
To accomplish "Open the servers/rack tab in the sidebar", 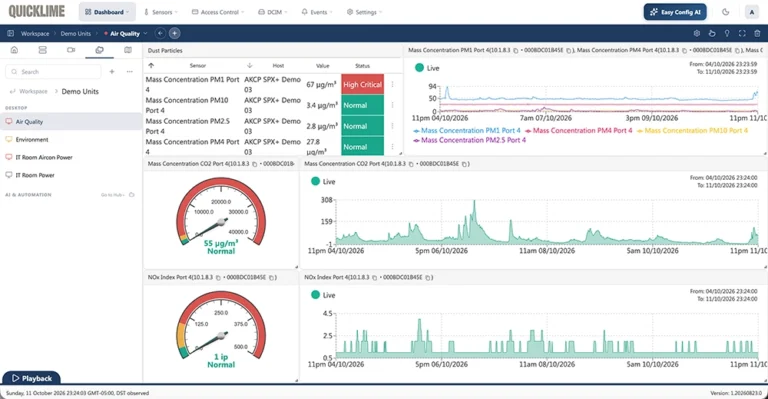I will [x=43, y=50].
